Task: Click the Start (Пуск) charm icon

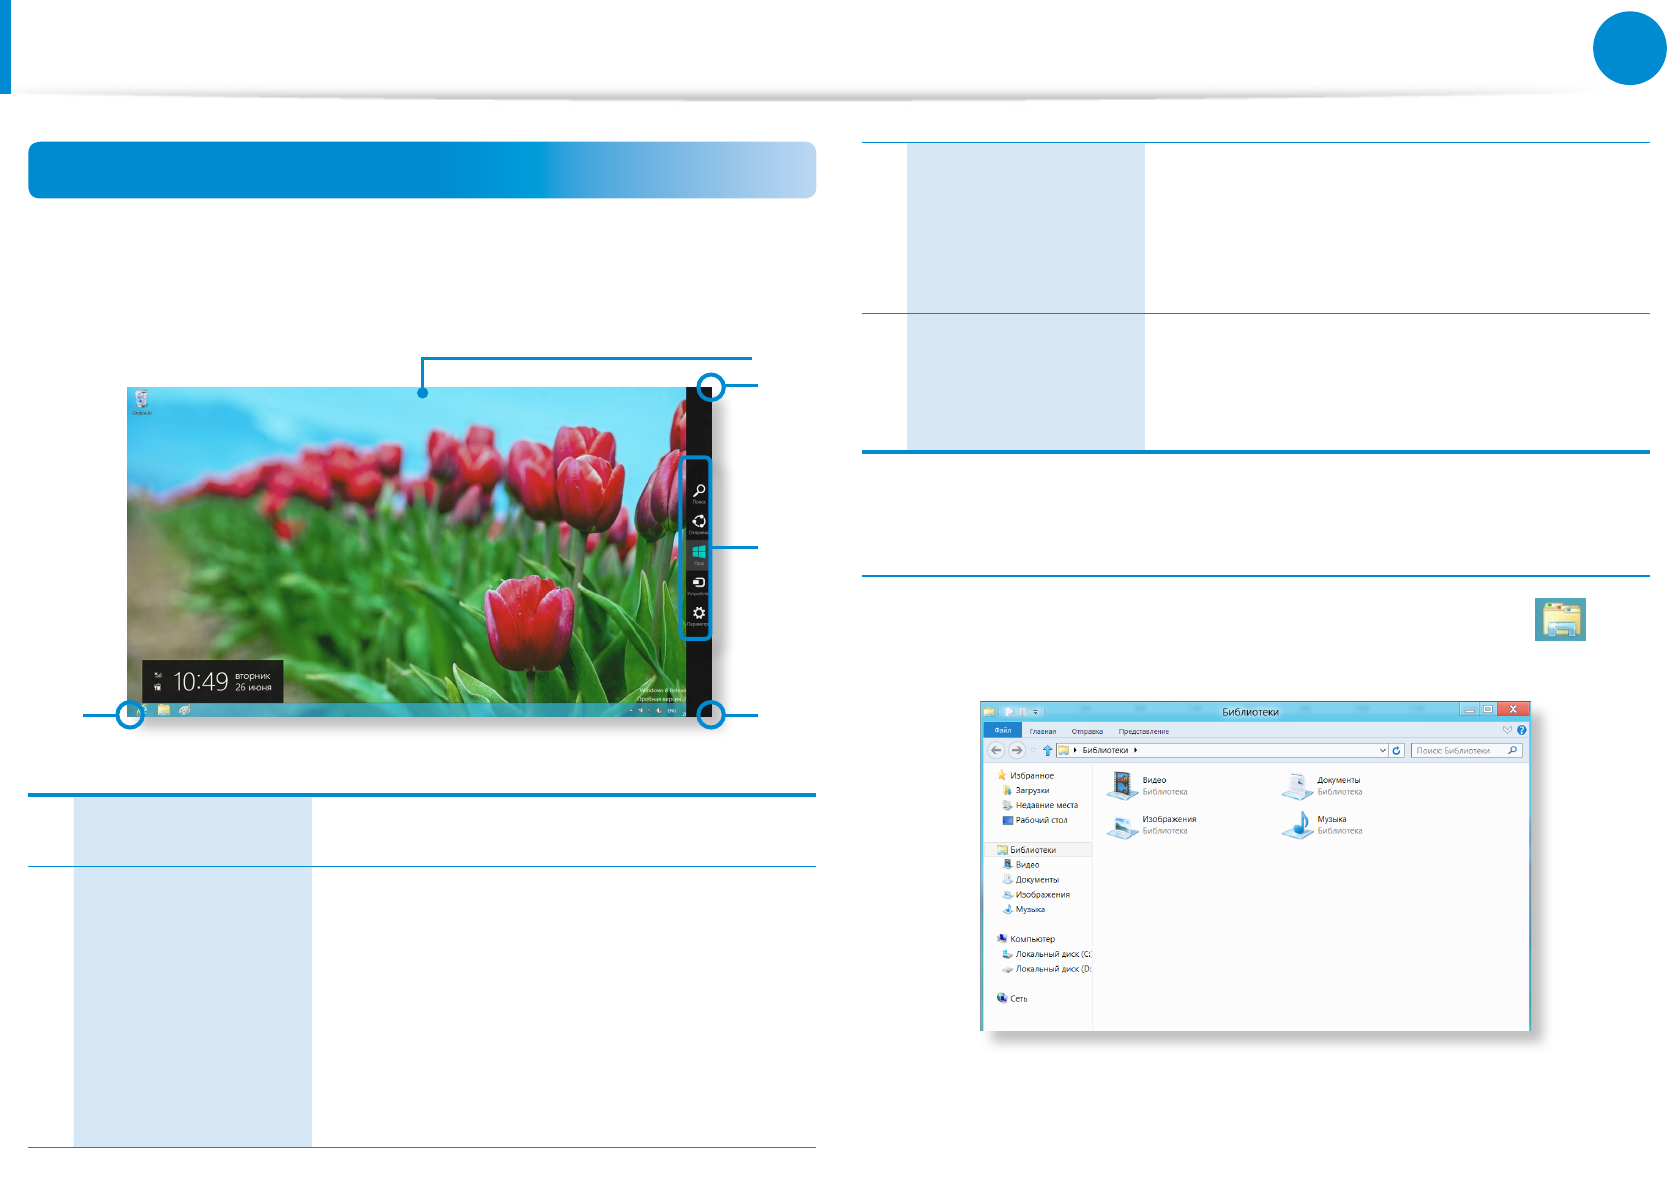Action: (699, 552)
